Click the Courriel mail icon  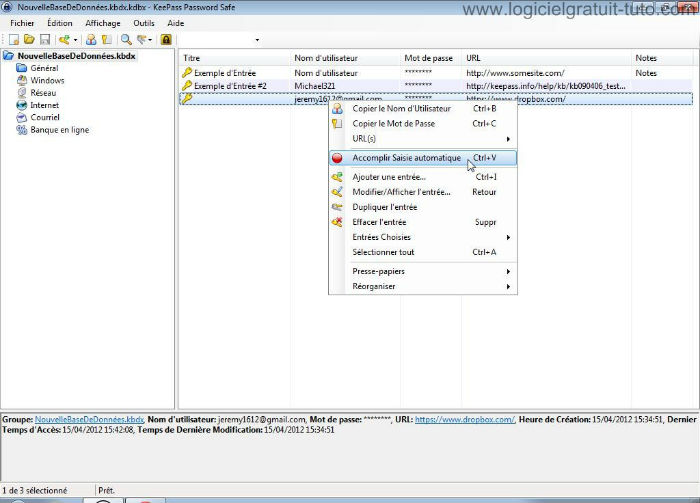pyautogui.click(x=21, y=117)
